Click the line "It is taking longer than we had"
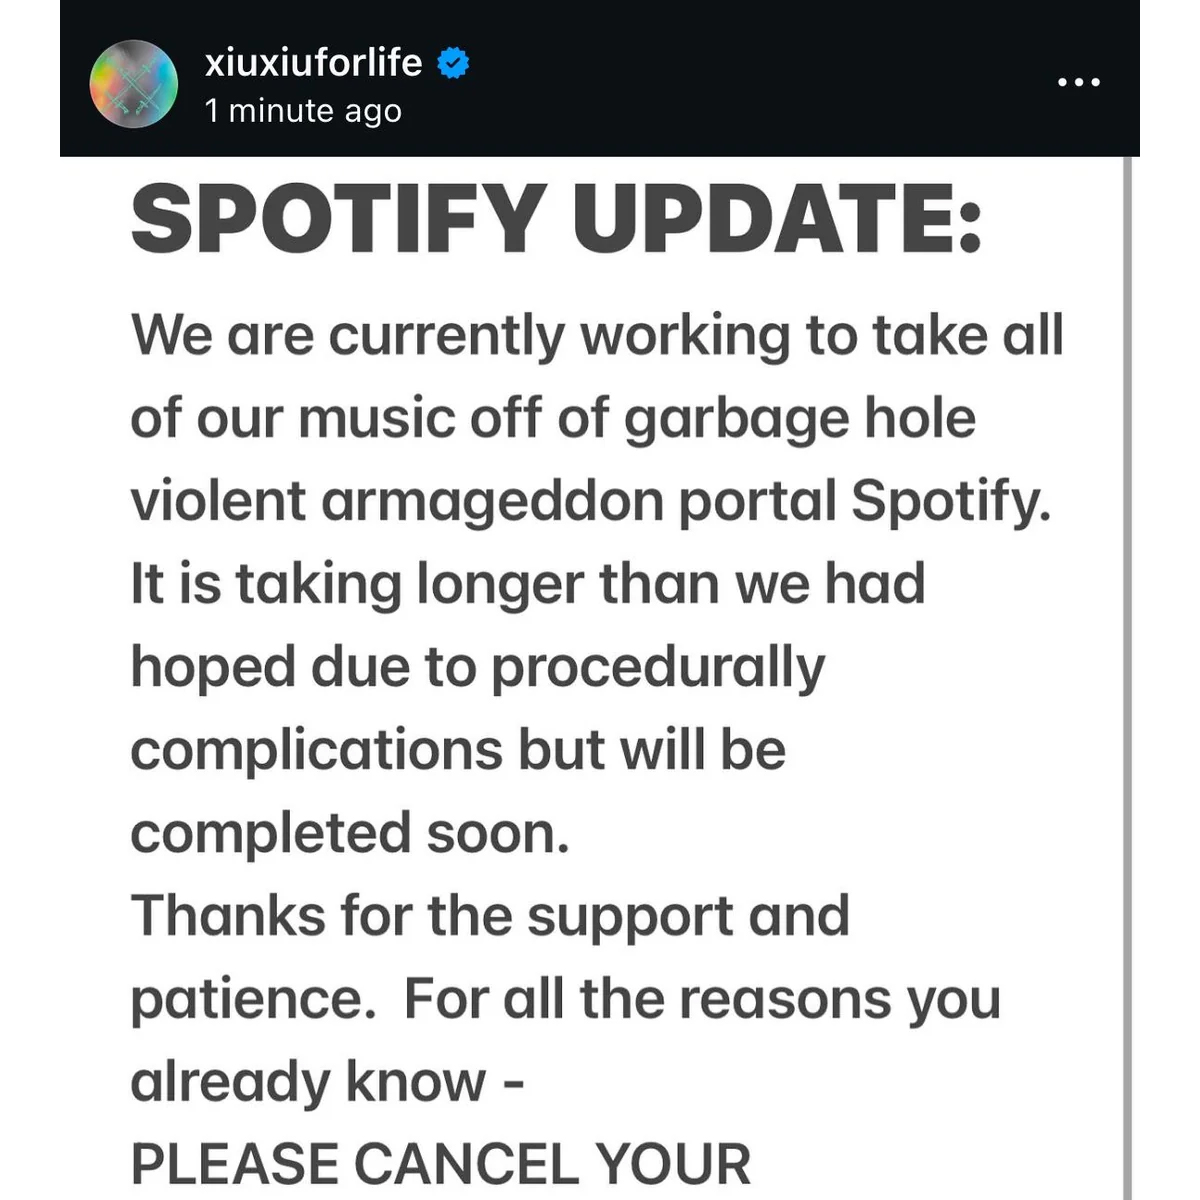 click(527, 583)
